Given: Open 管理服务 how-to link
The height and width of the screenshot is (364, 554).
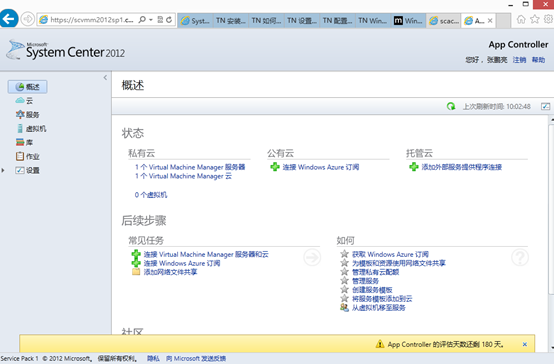Looking at the screenshot, I should (x=365, y=281).
